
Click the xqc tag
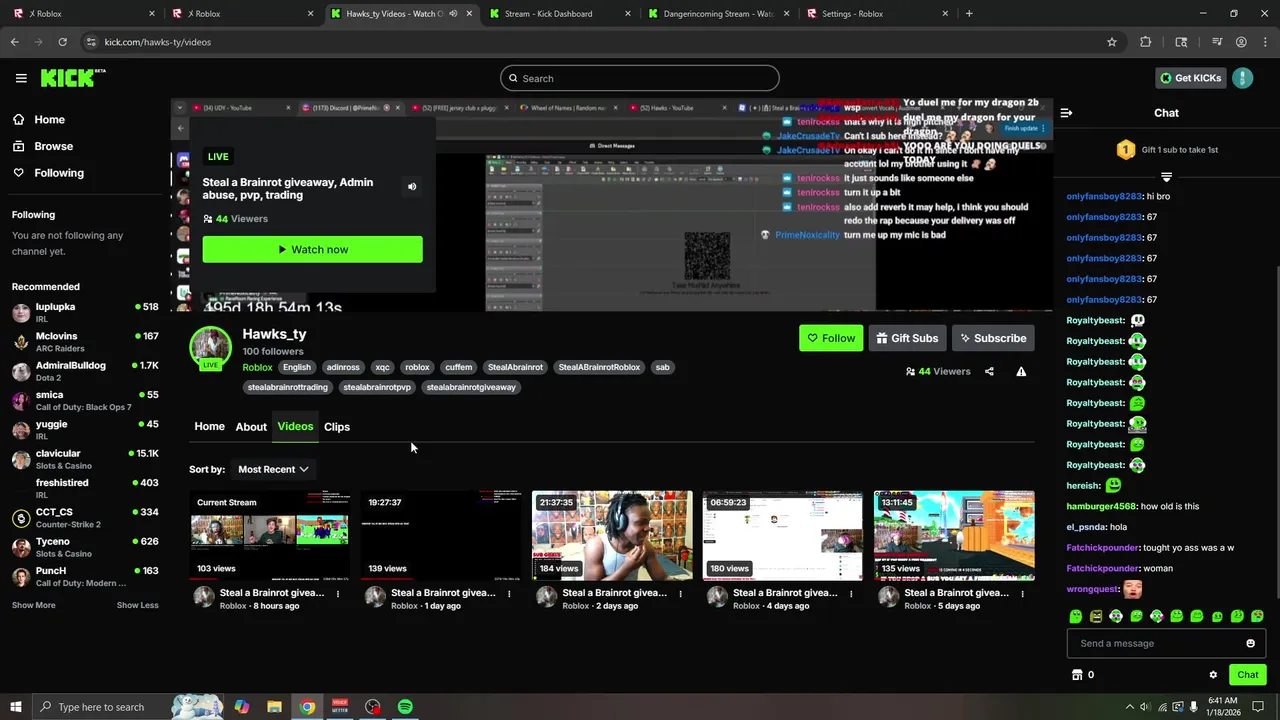382,367
